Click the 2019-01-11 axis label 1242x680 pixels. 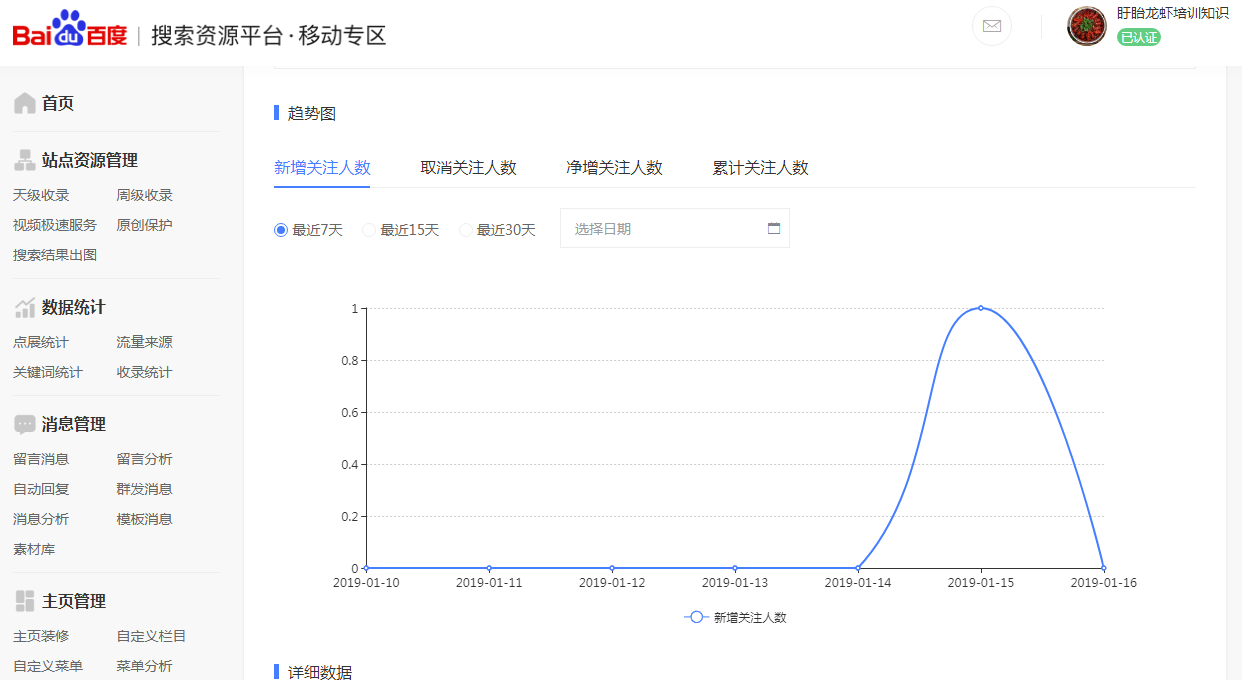(x=489, y=582)
